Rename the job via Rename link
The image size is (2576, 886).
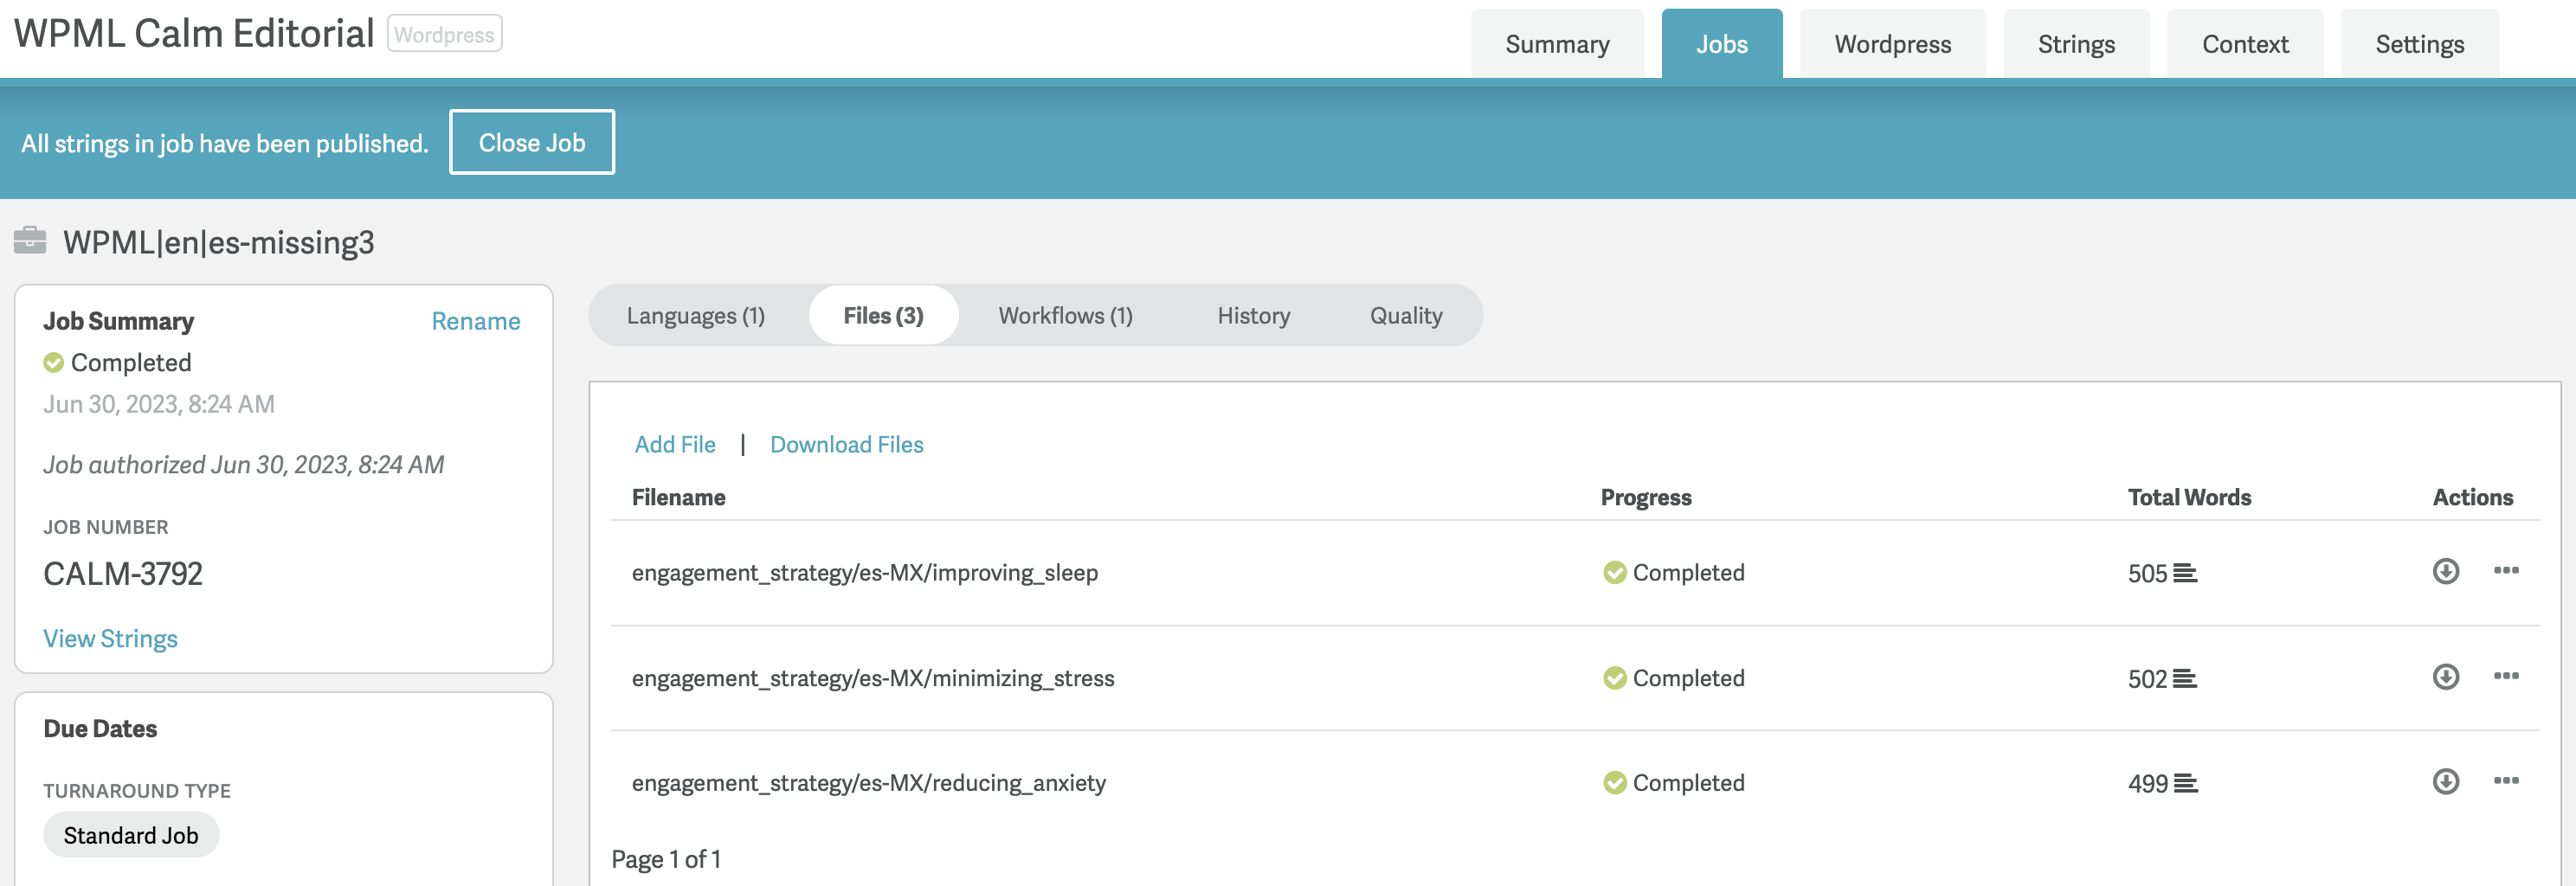click(475, 321)
